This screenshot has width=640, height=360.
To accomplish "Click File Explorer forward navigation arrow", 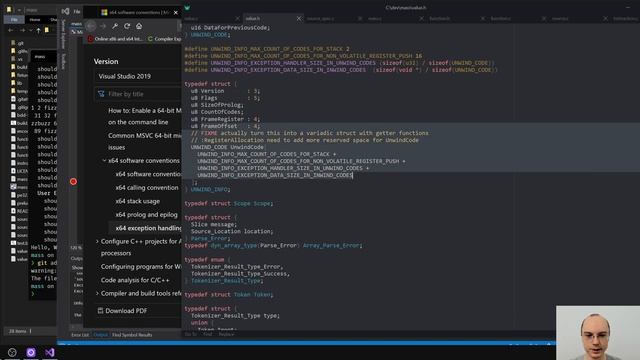I will click(22, 30).
